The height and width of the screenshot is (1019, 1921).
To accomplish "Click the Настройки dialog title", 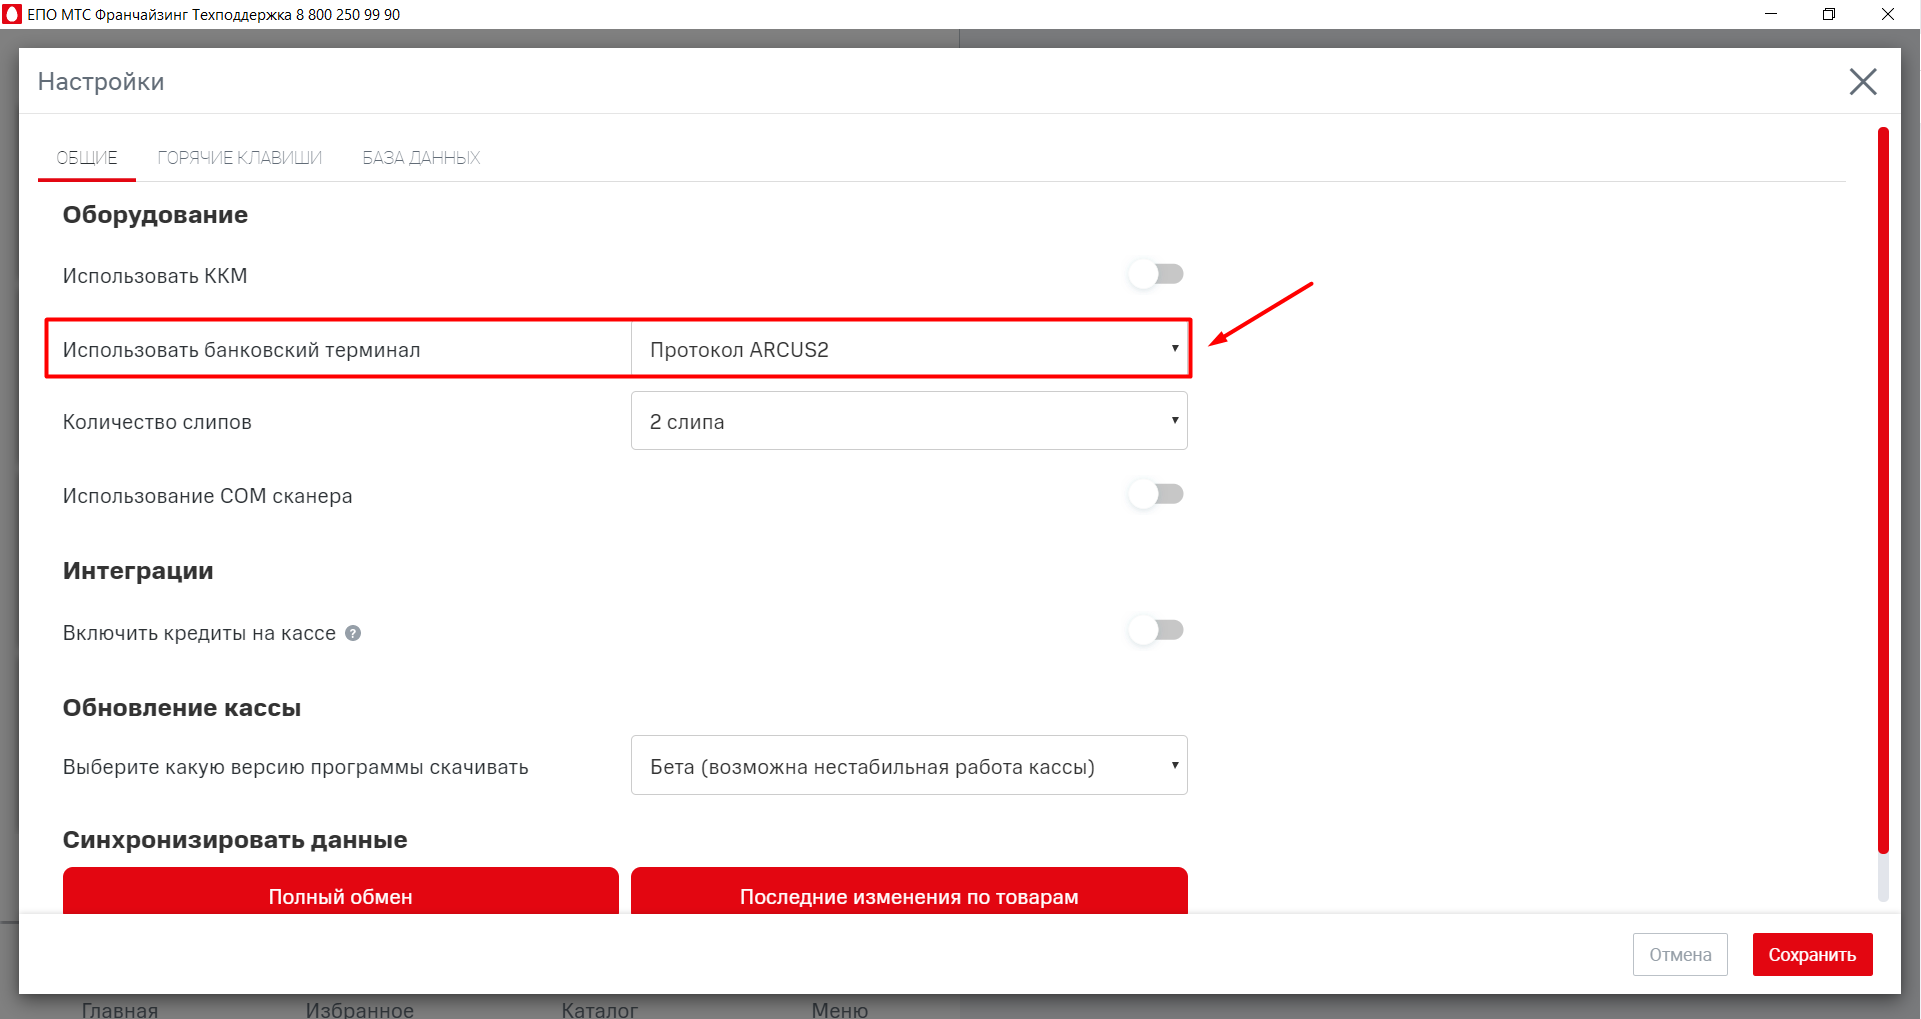I will pos(101,82).
